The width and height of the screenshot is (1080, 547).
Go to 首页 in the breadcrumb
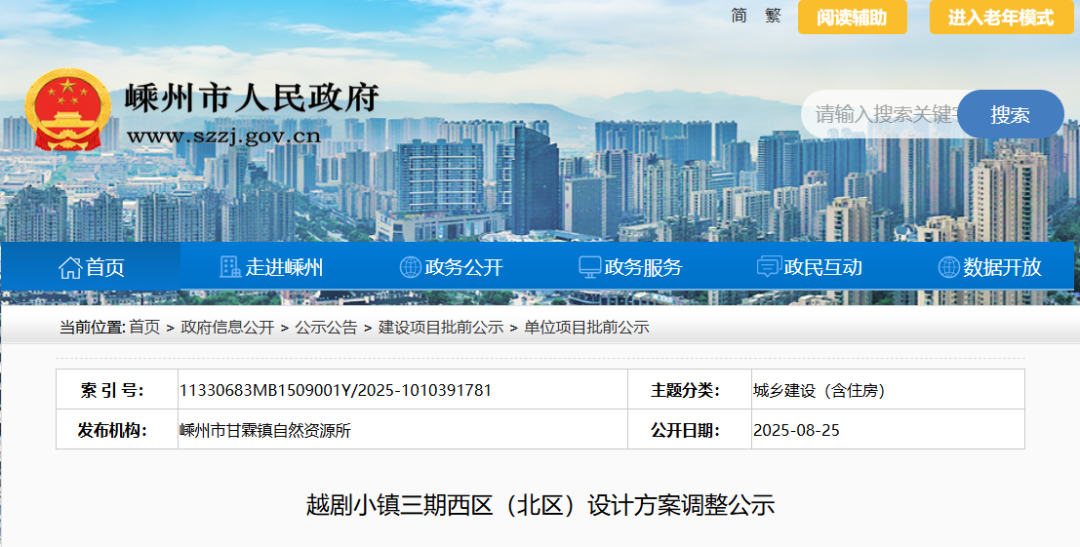pos(144,327)
